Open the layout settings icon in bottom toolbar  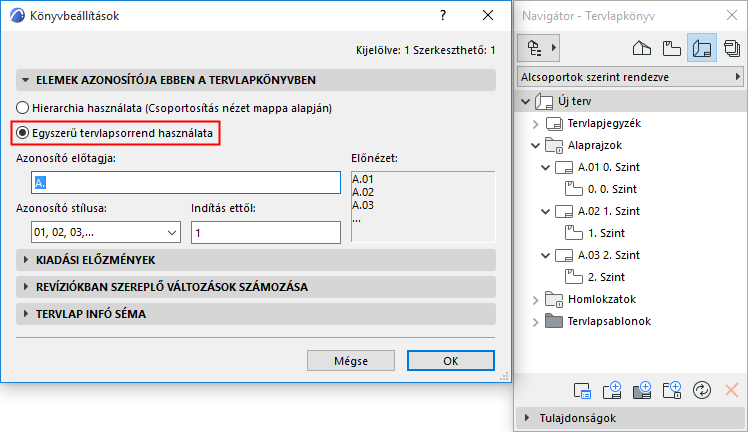[584, 389]
